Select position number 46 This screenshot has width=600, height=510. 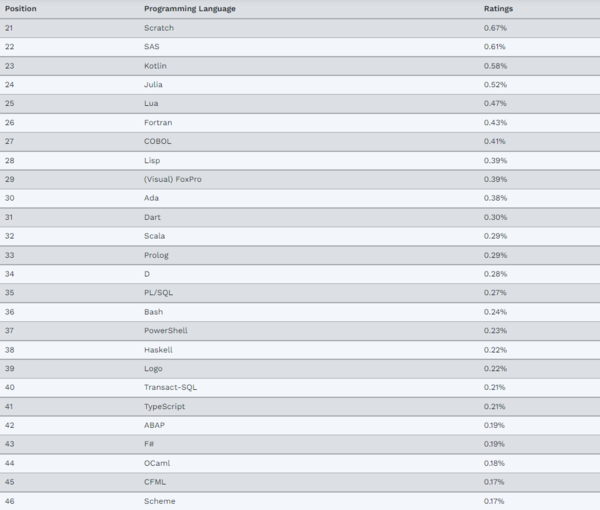point(10,501)
